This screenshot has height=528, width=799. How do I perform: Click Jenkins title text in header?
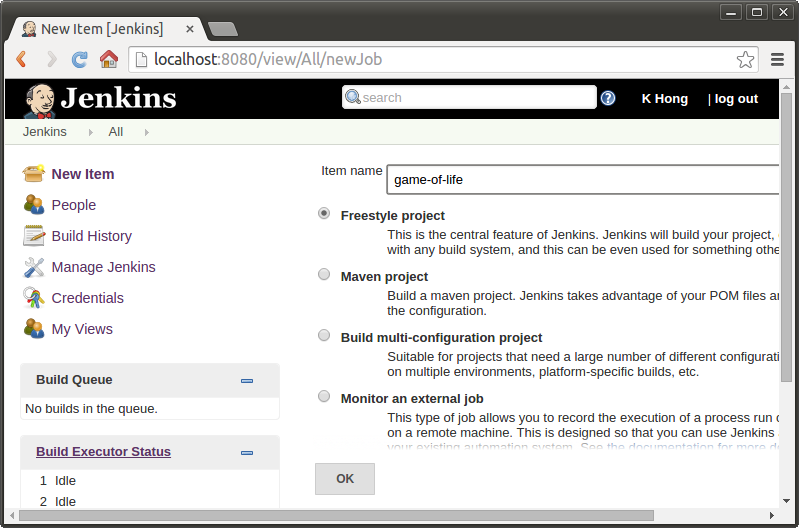coord(118,98)
